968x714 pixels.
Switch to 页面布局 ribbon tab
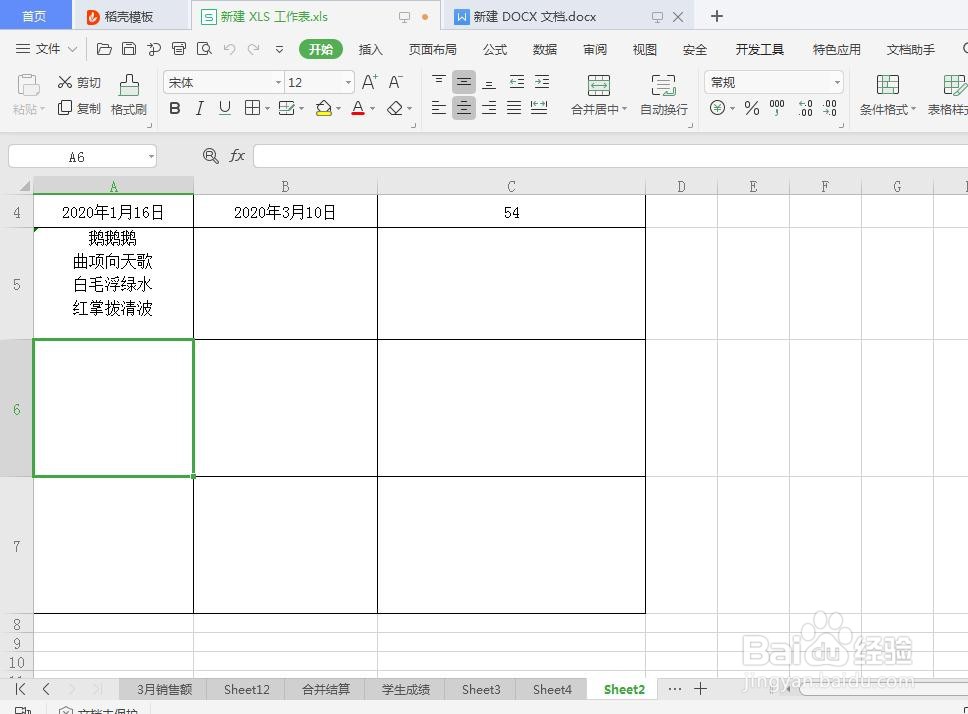pyautogui.click(x=432, y=49)
